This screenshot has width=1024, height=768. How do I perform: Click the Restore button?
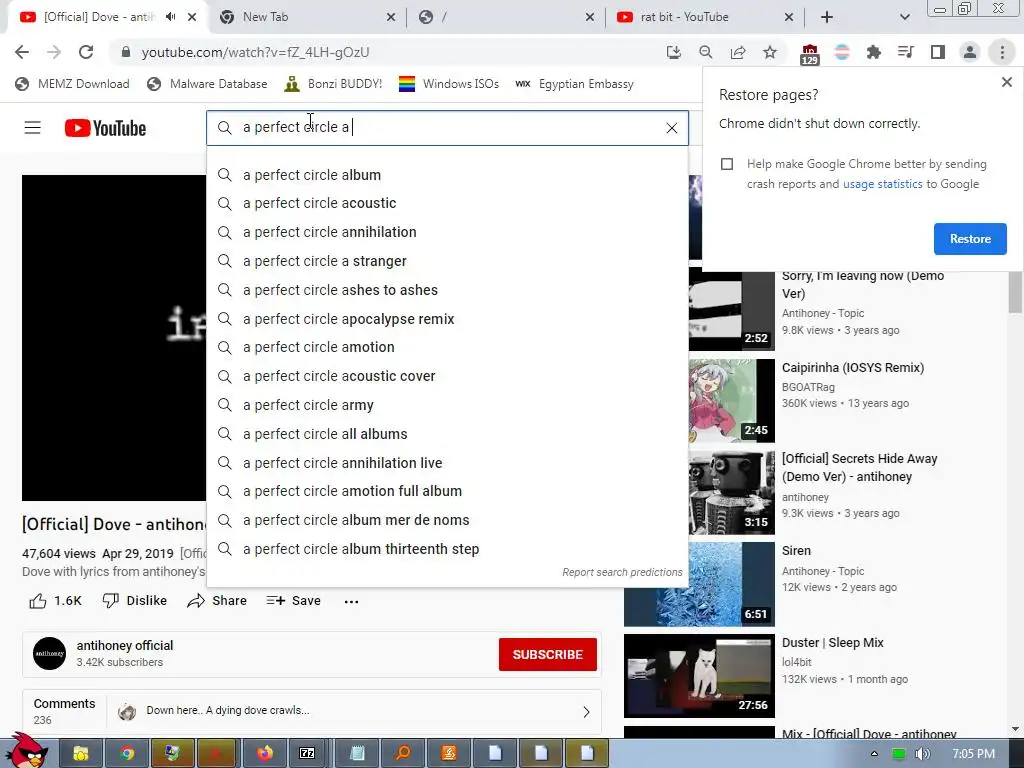tap(970, 239)
